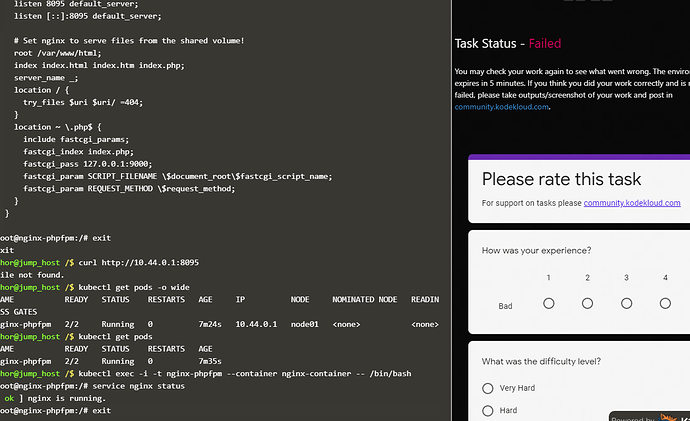Pick rating 4 on the experience scale

click(665, 303)
